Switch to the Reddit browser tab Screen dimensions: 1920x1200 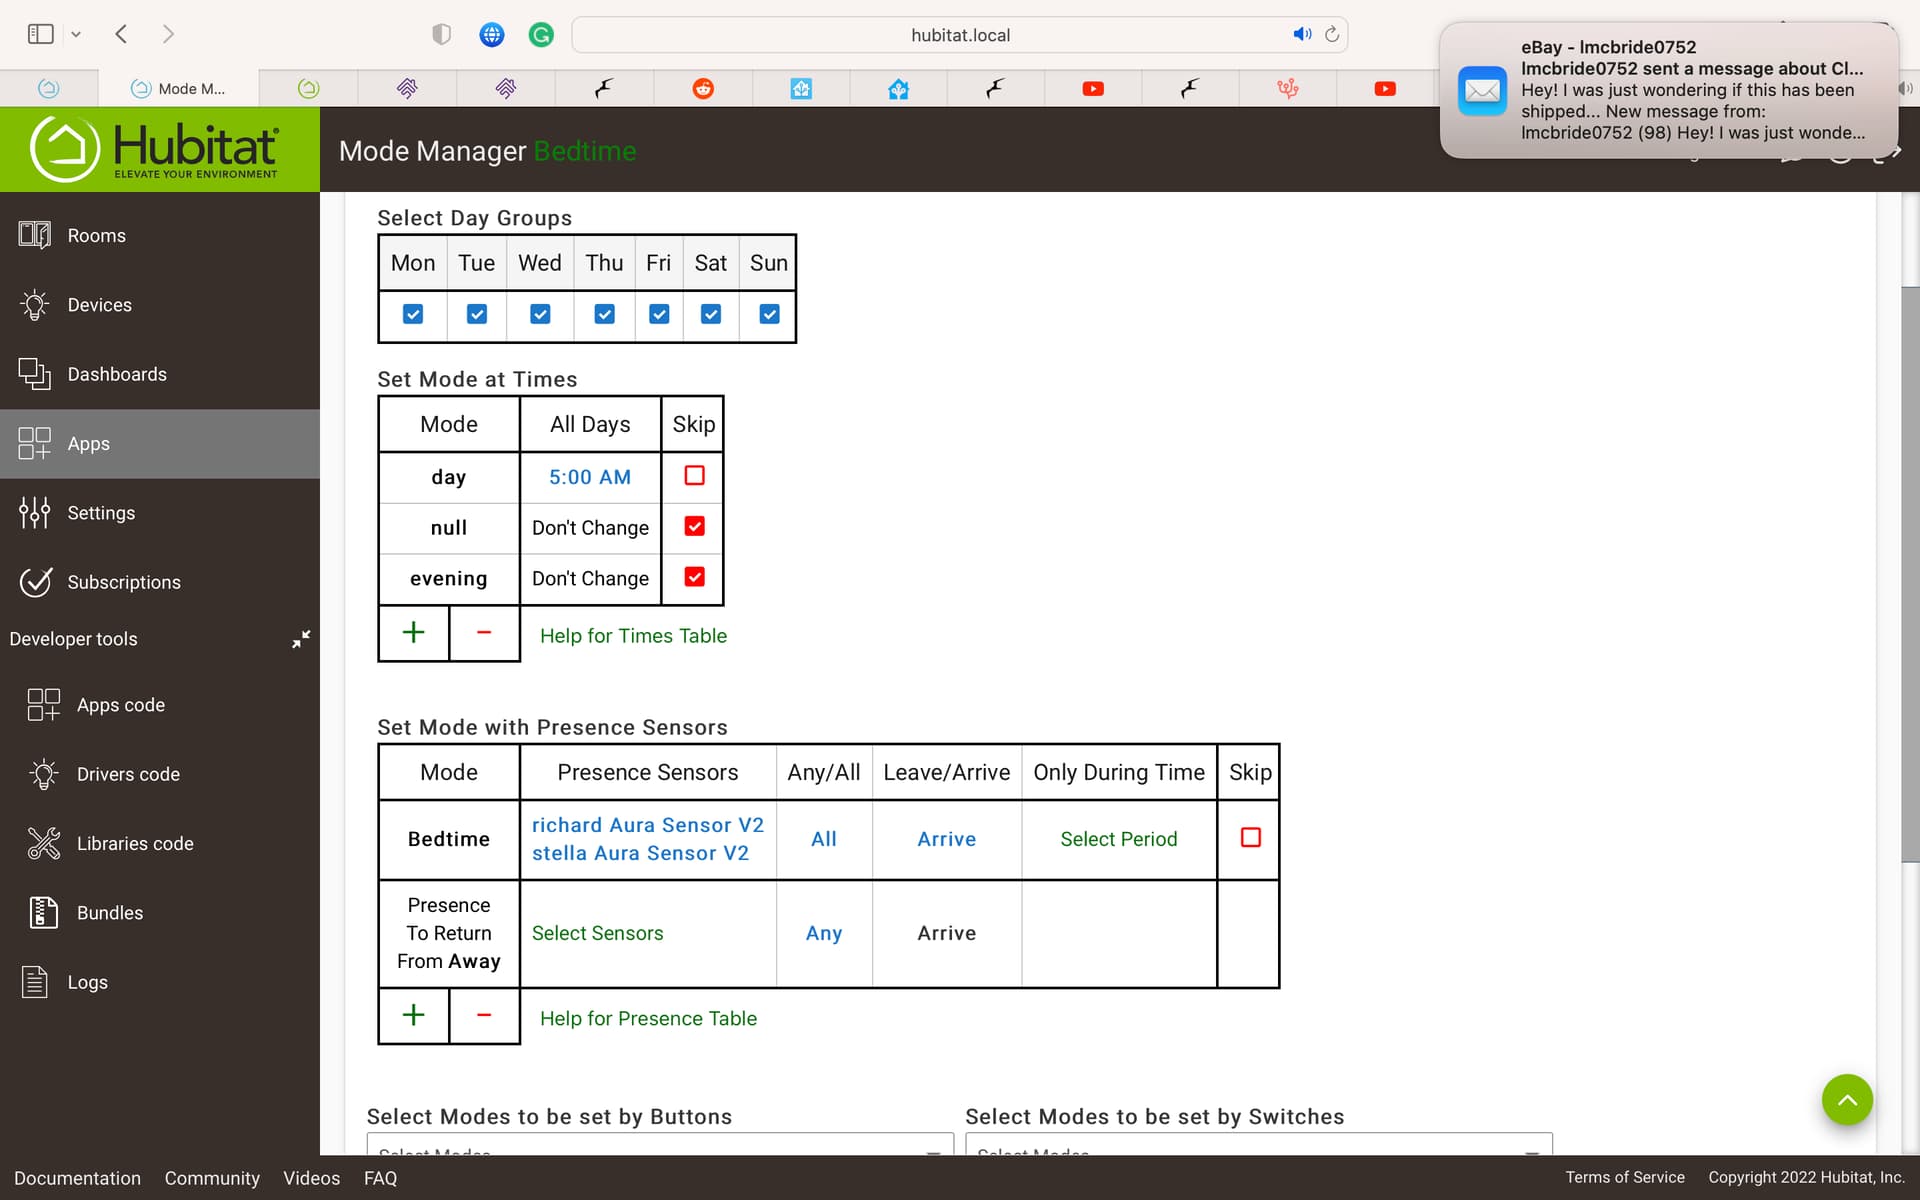[703, 88]
